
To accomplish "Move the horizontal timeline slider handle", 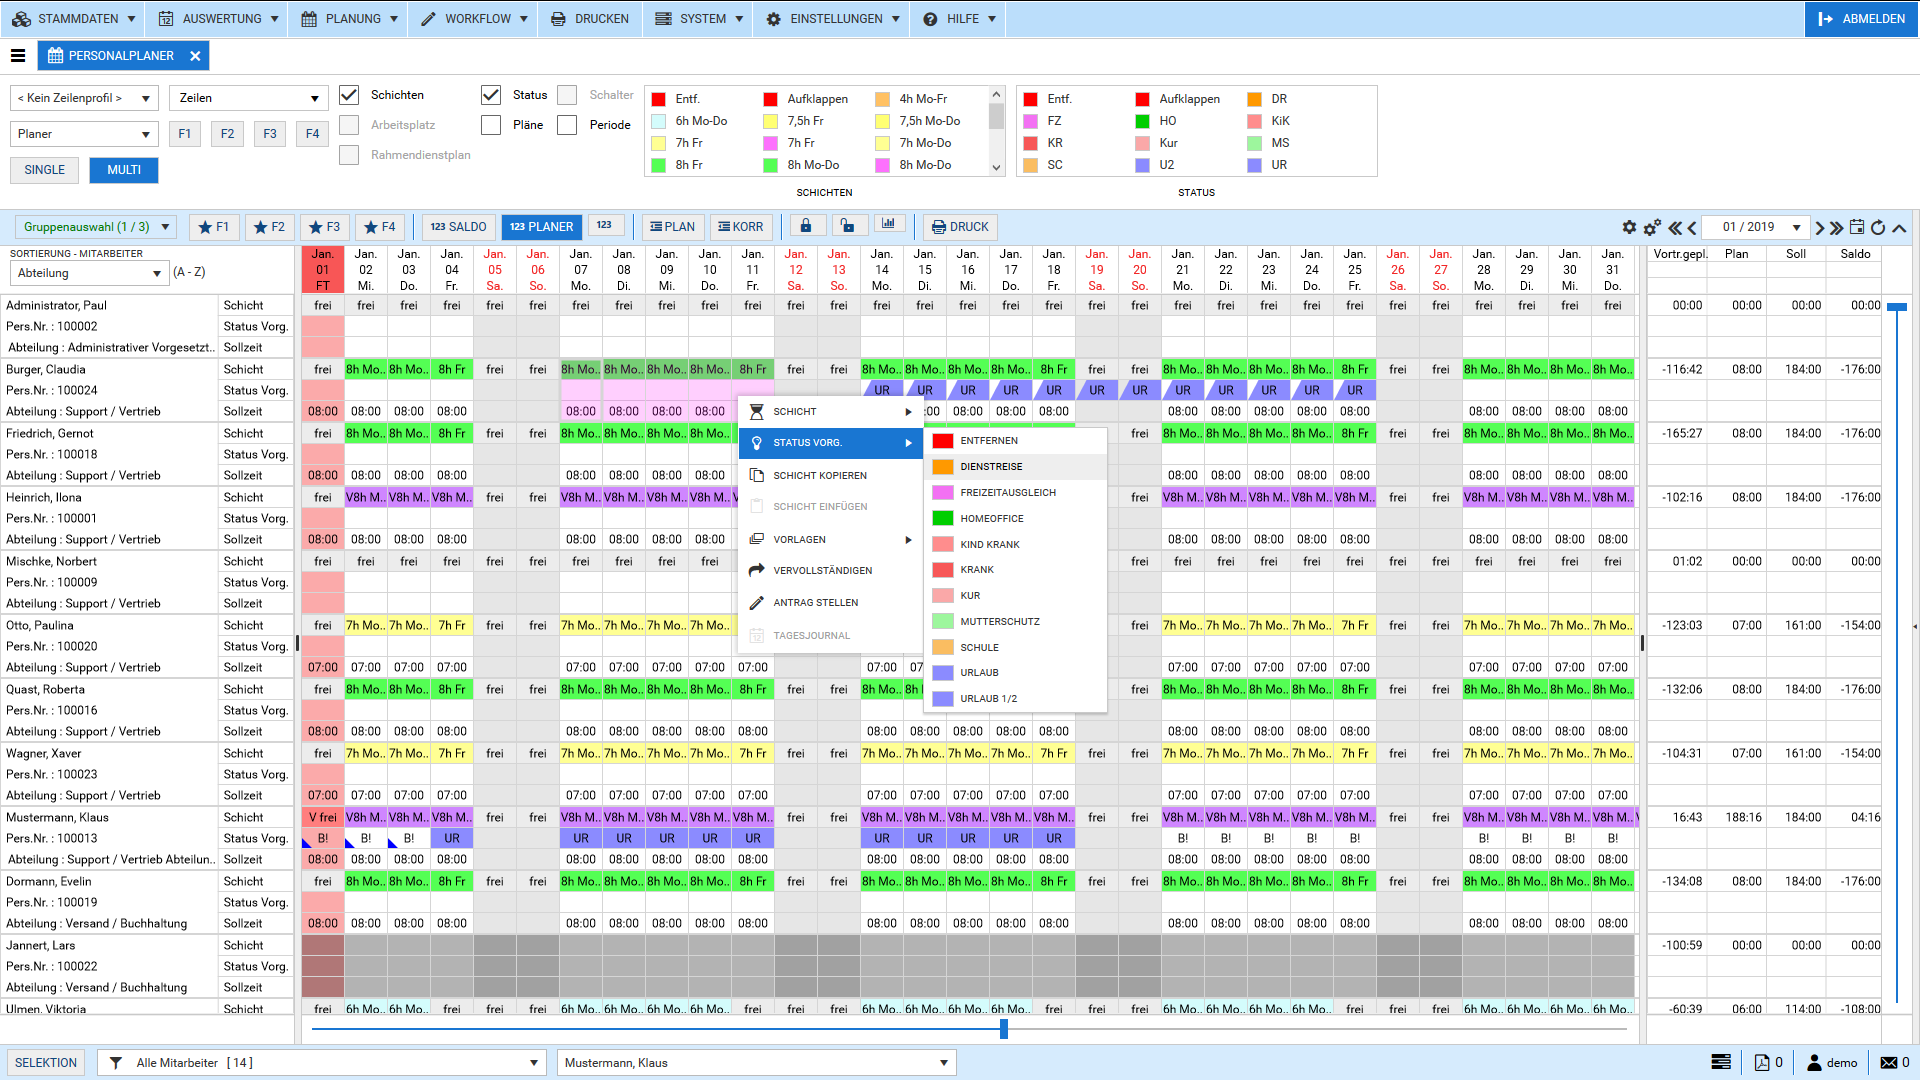I will [x=1003, y=1029].
